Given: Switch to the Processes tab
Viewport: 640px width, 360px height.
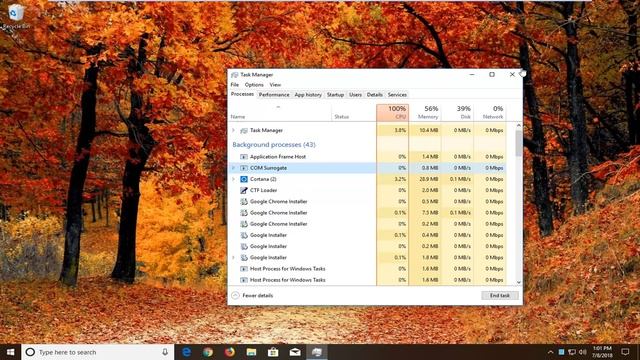Looking at the screenshot, I should pyautogui.click(x=242, y=94).
